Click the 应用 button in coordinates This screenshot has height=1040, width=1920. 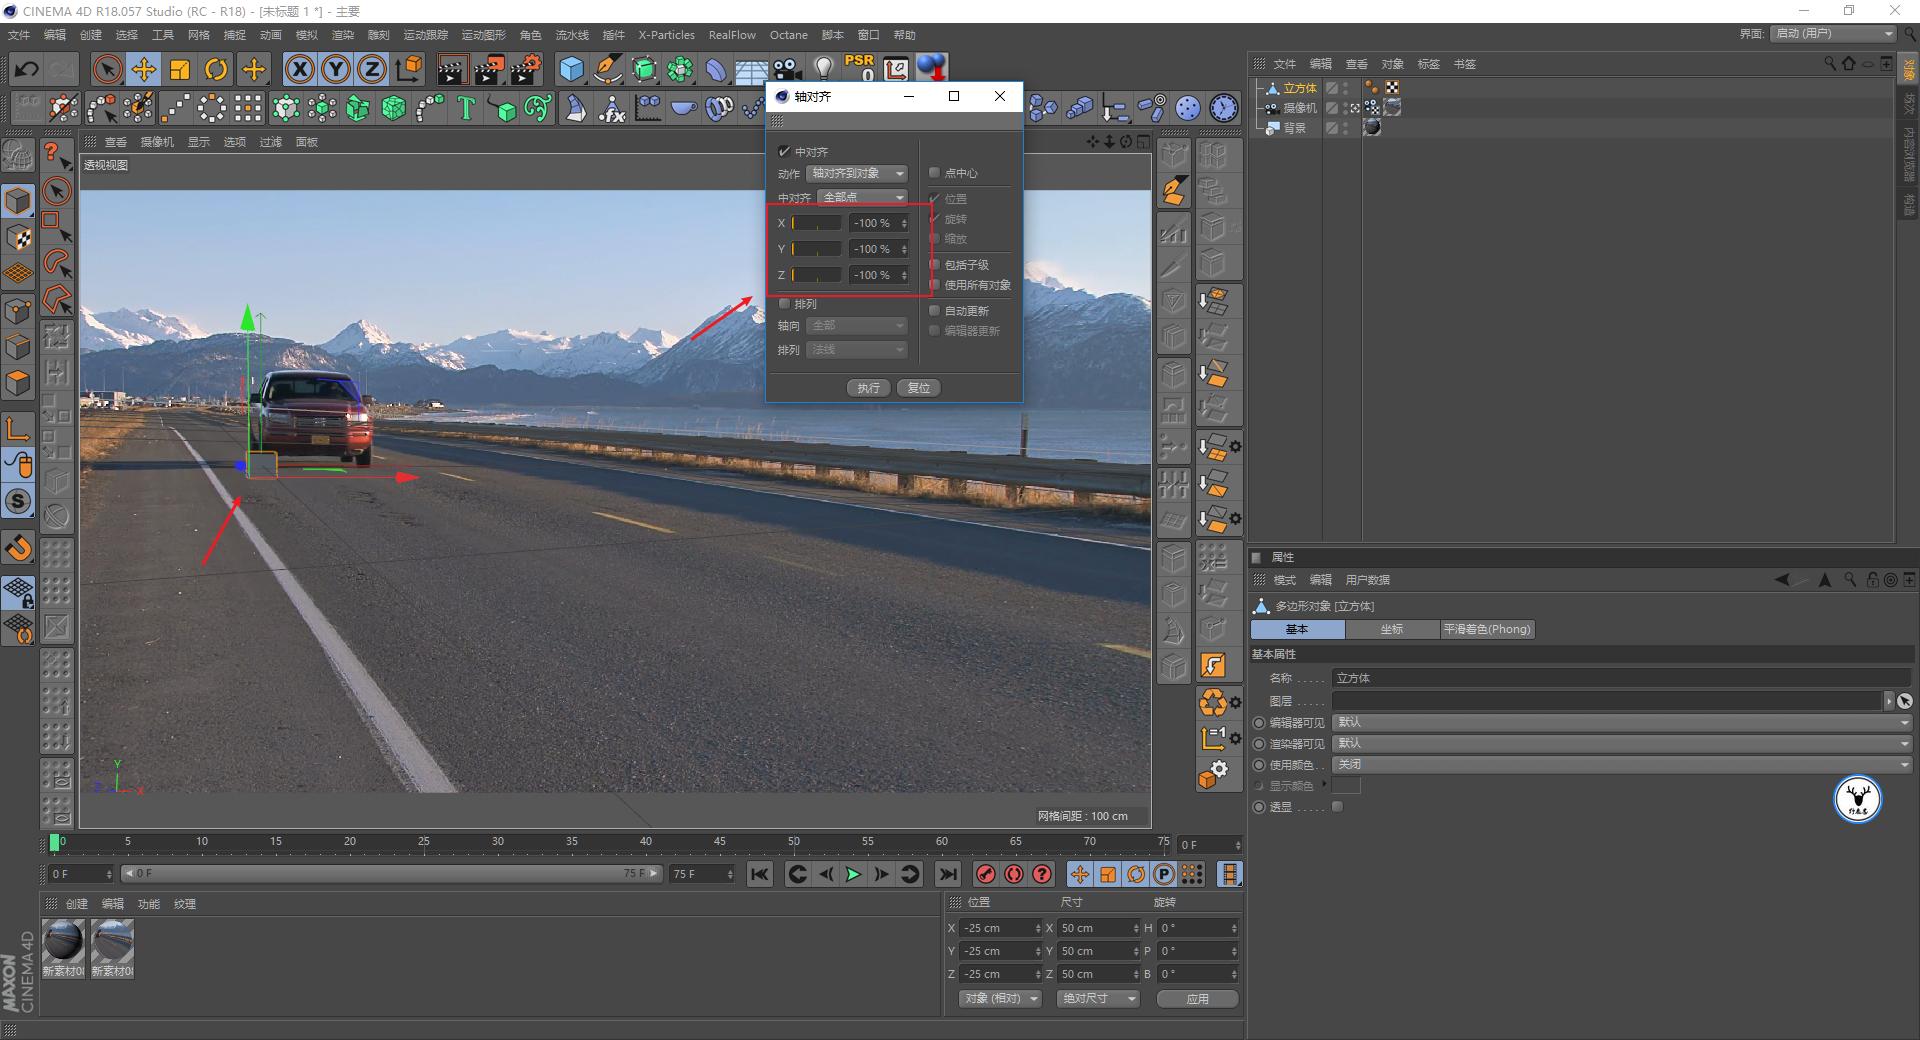(x=1197, y=999)
